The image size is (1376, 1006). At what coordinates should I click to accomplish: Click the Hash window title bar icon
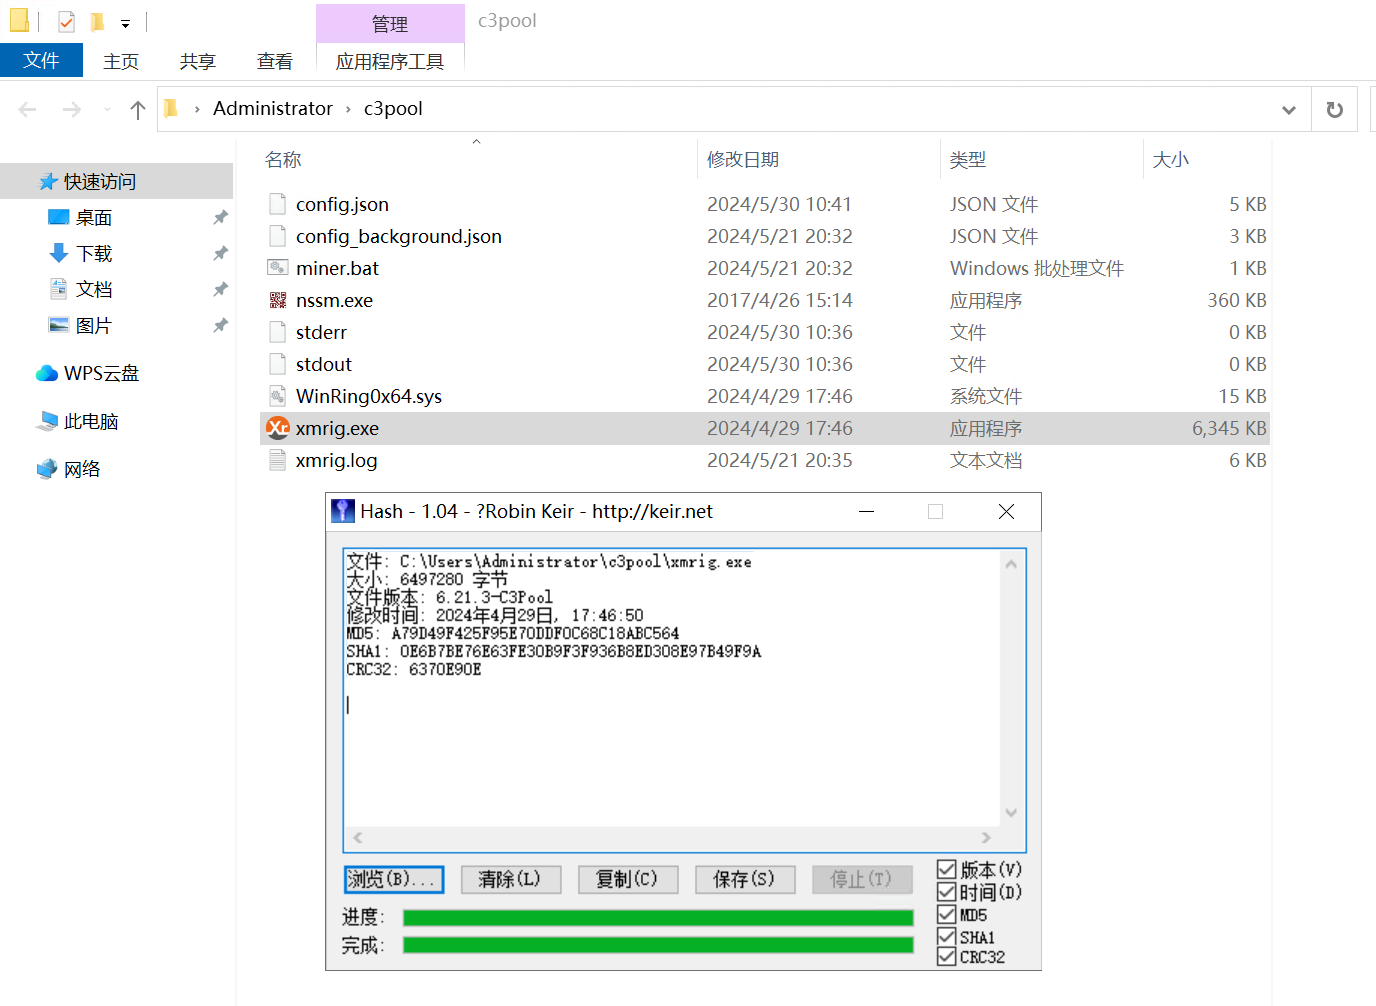[x=343, y=511]
